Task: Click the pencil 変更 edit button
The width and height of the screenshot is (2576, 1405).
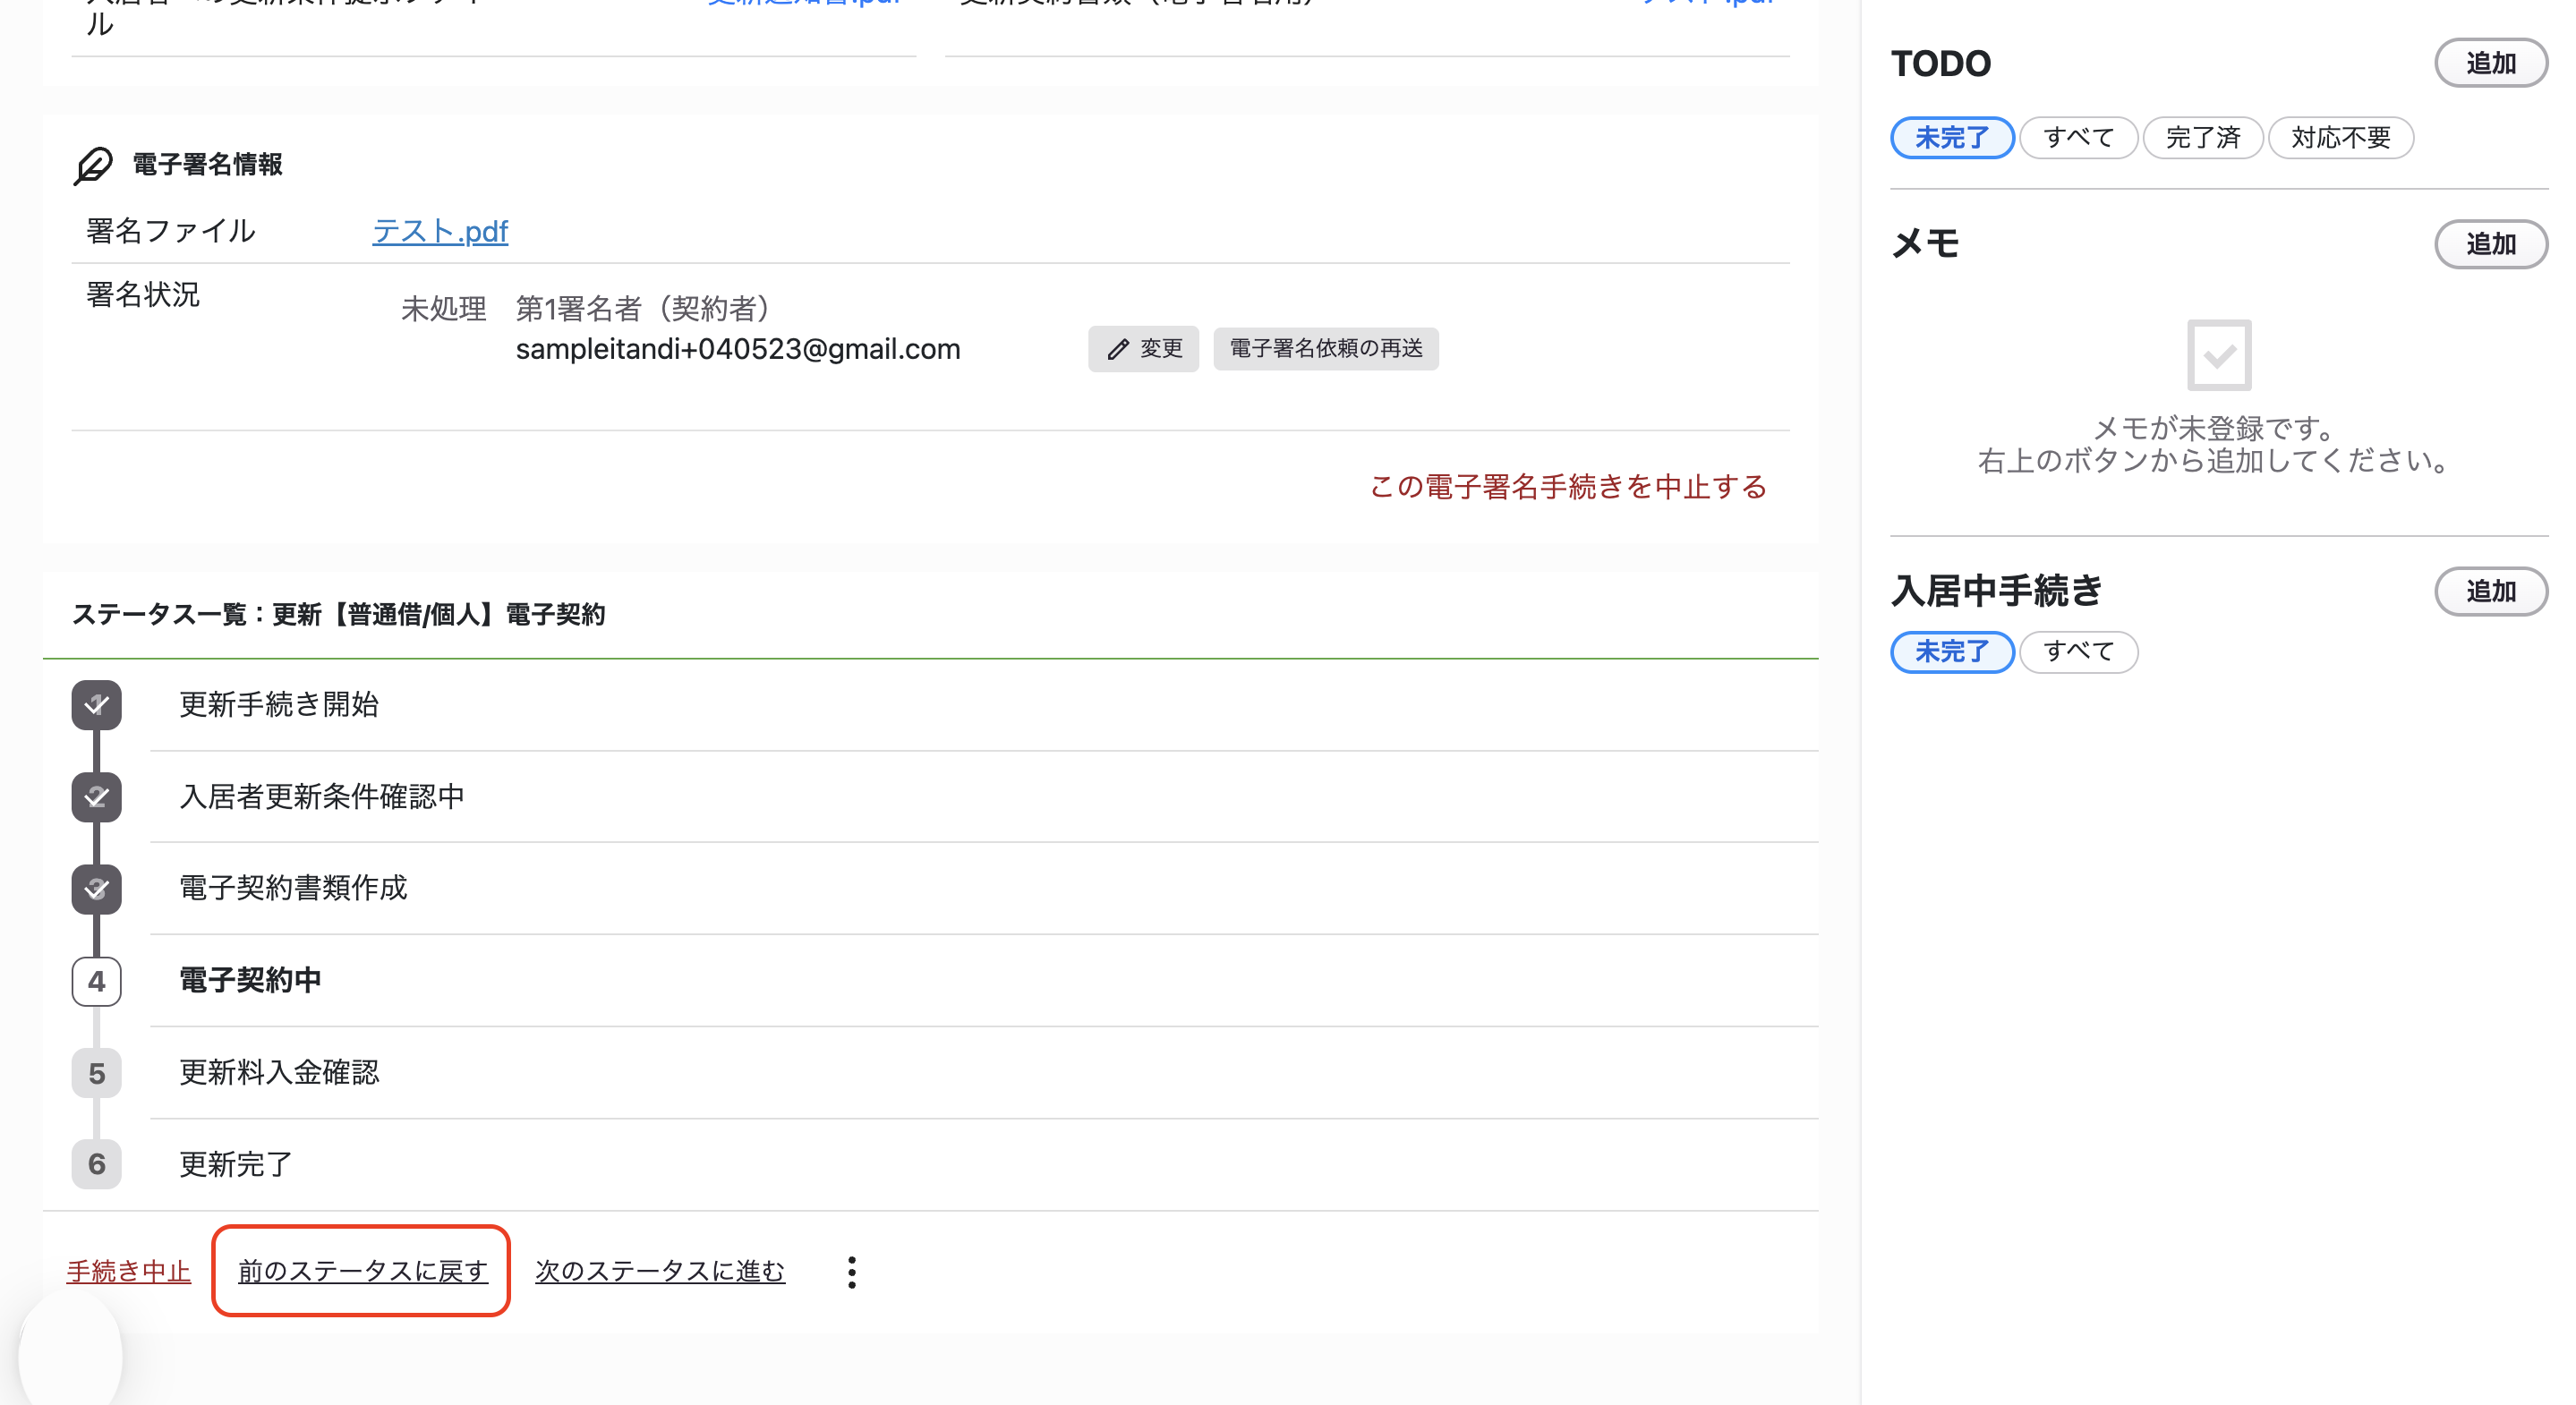Action: click(1143, 349)
